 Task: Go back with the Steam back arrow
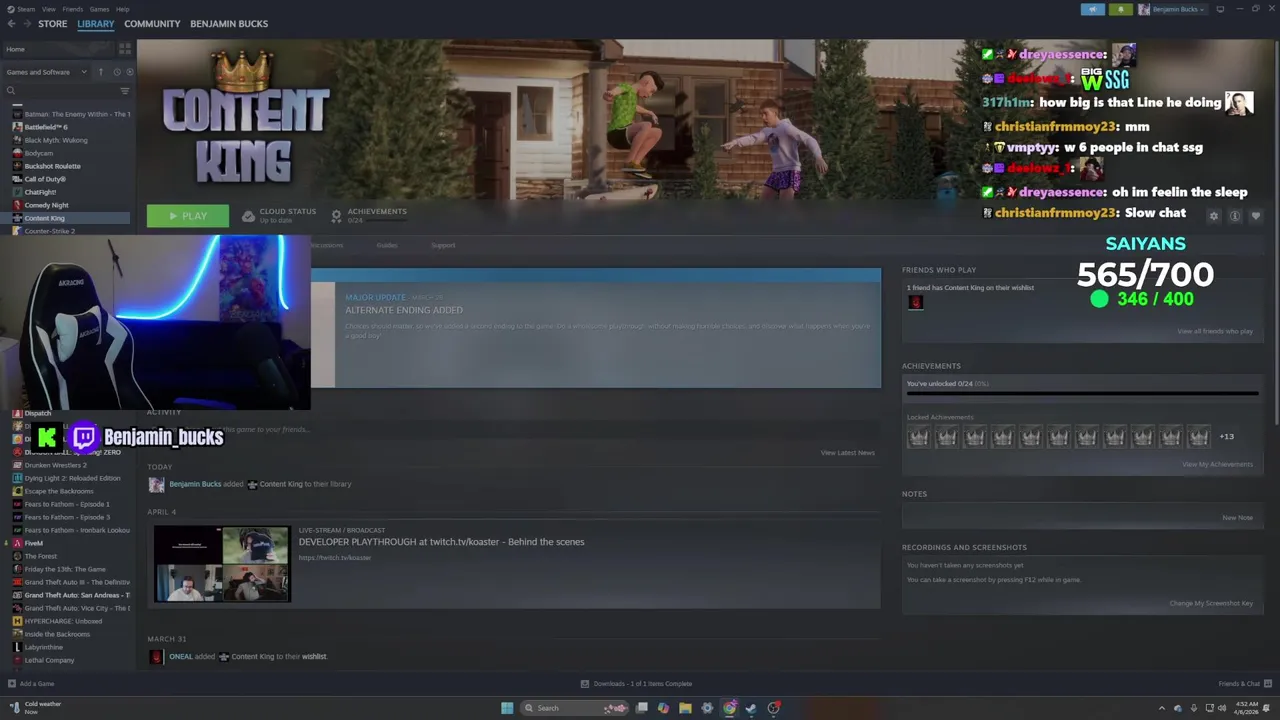coord(11,24)
